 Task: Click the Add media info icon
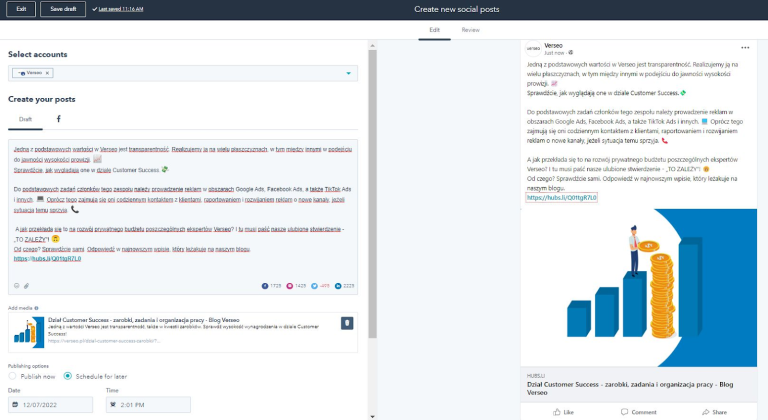pos(36,308)
